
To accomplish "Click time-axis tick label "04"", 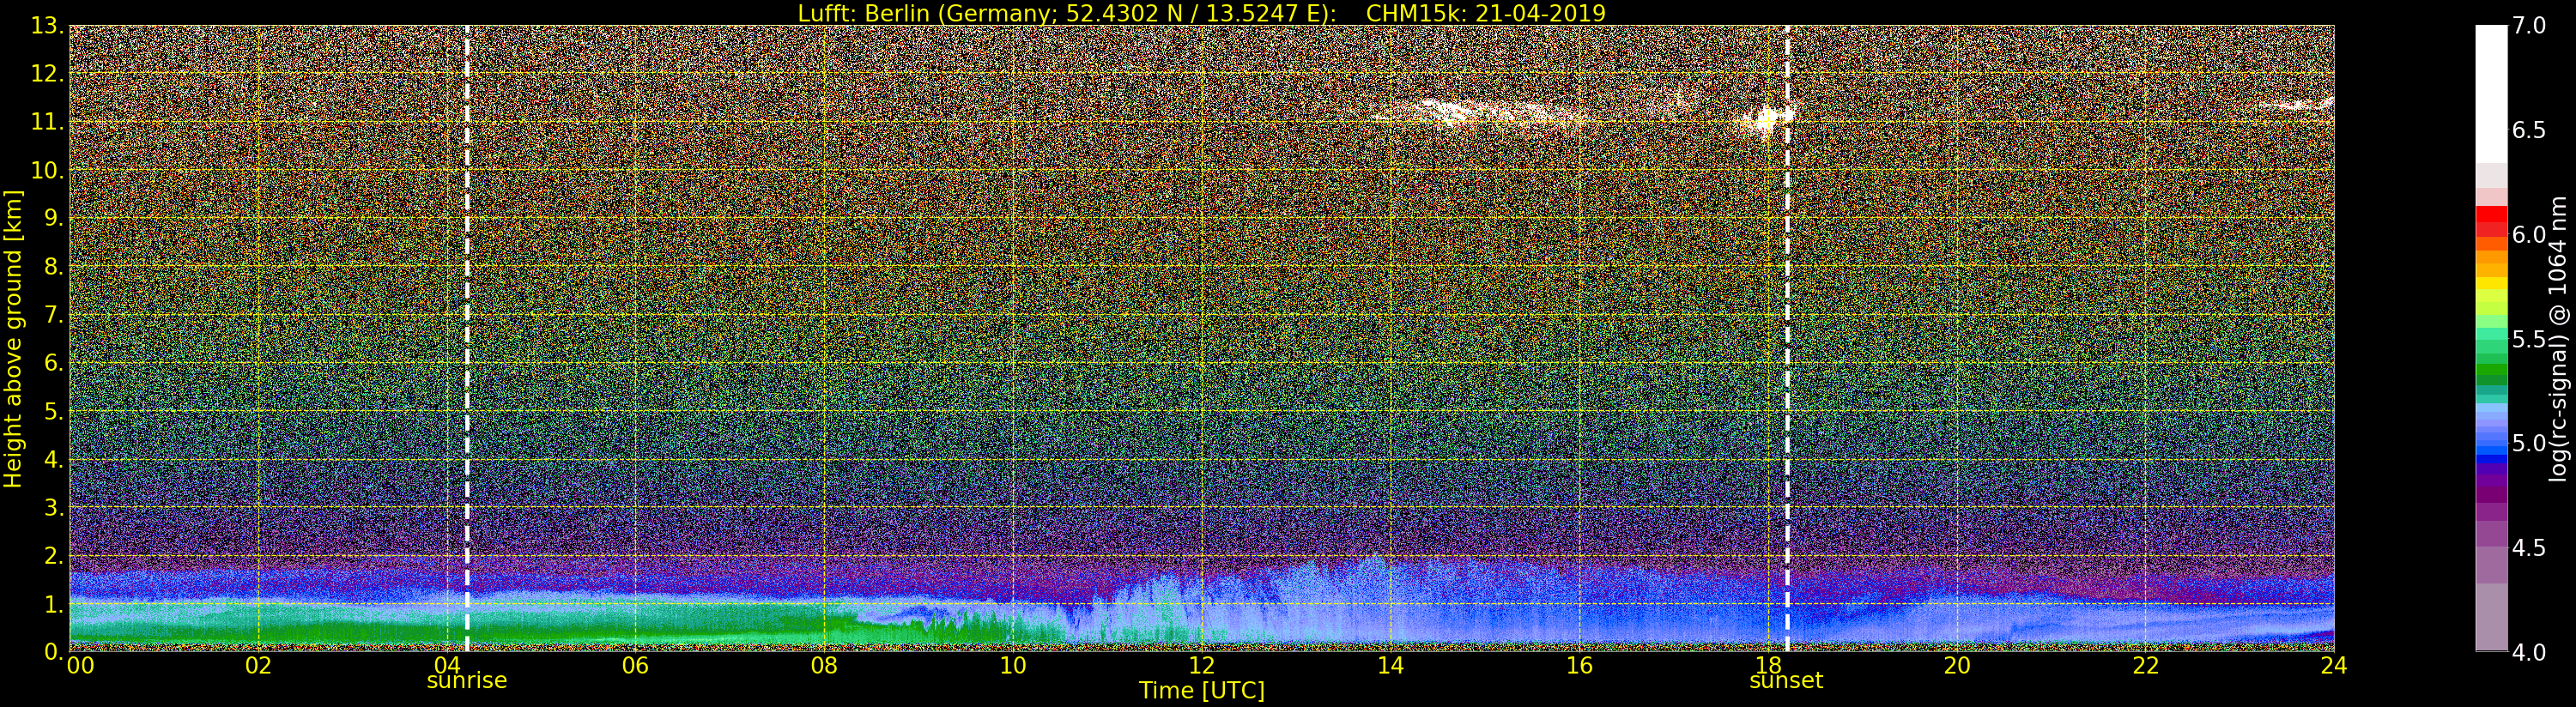I will 447,666.
